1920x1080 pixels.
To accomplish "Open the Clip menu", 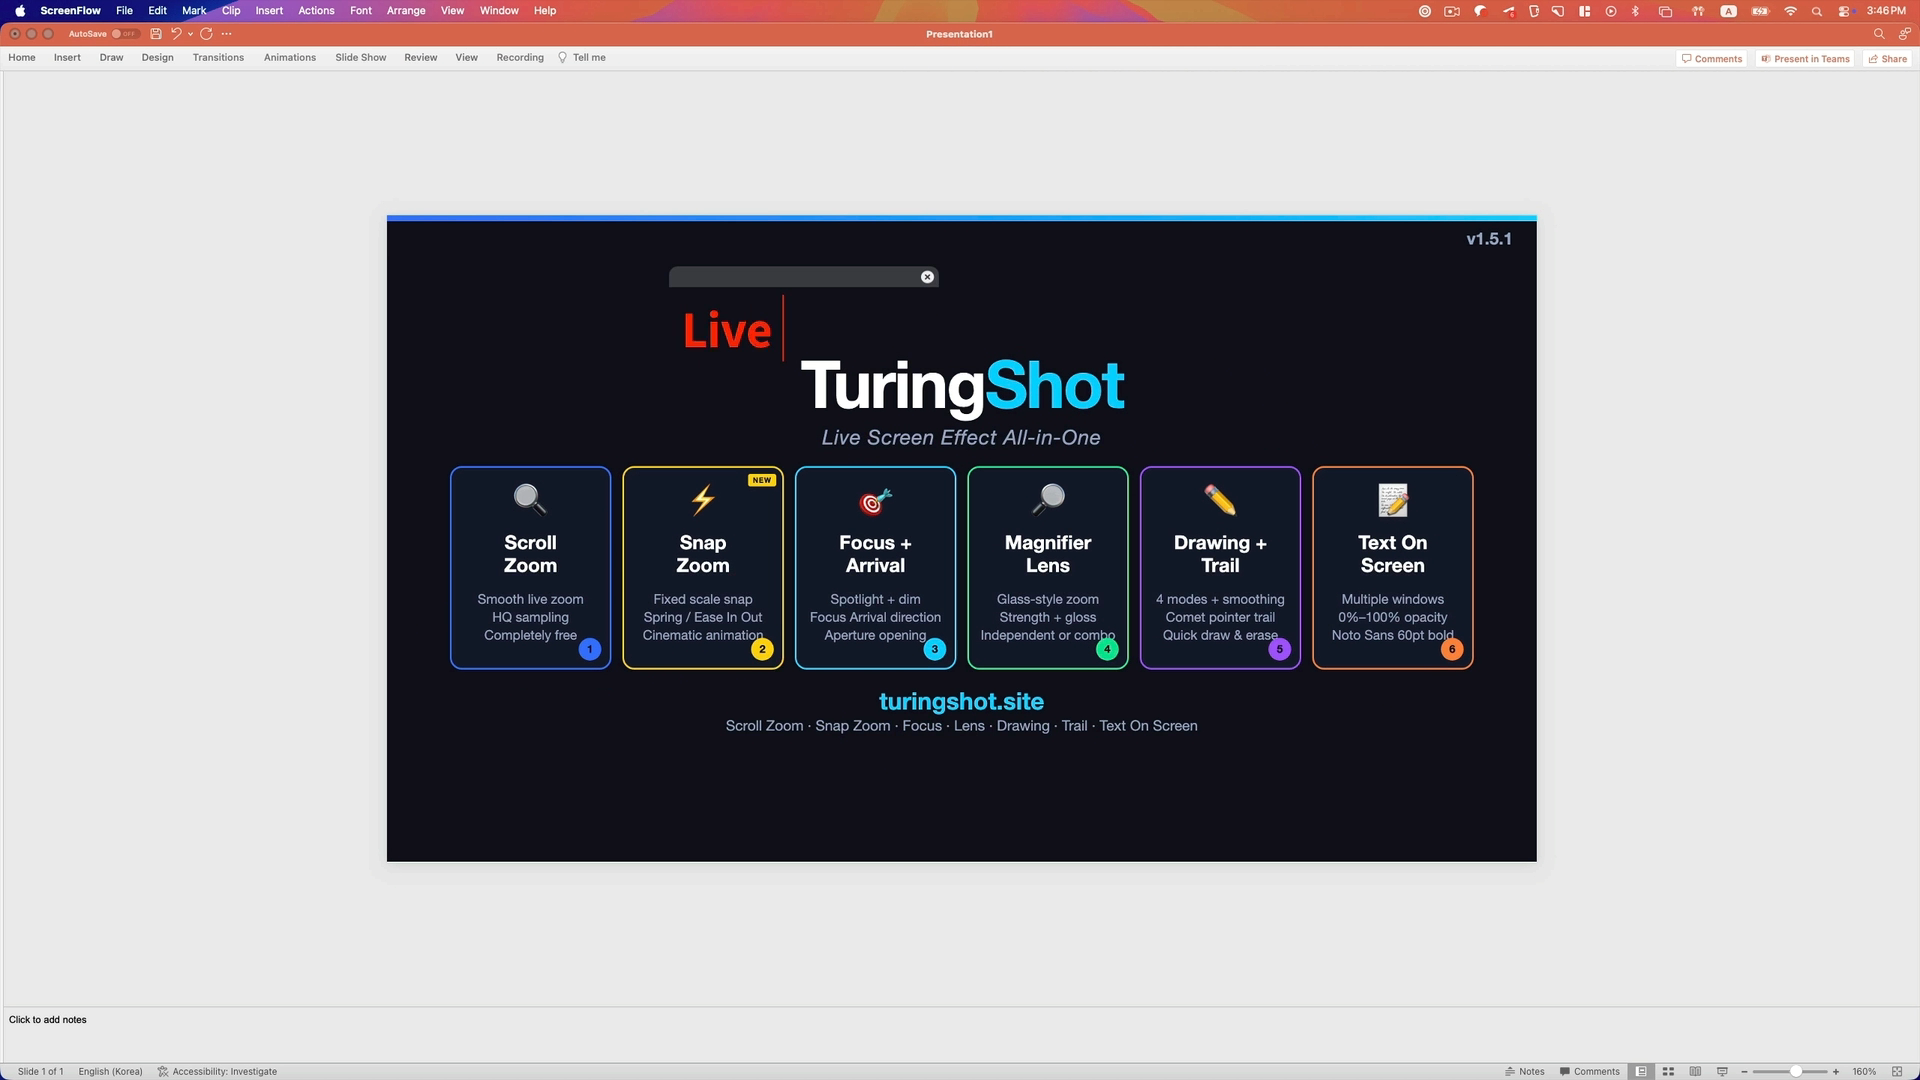I will pos(231,11).
